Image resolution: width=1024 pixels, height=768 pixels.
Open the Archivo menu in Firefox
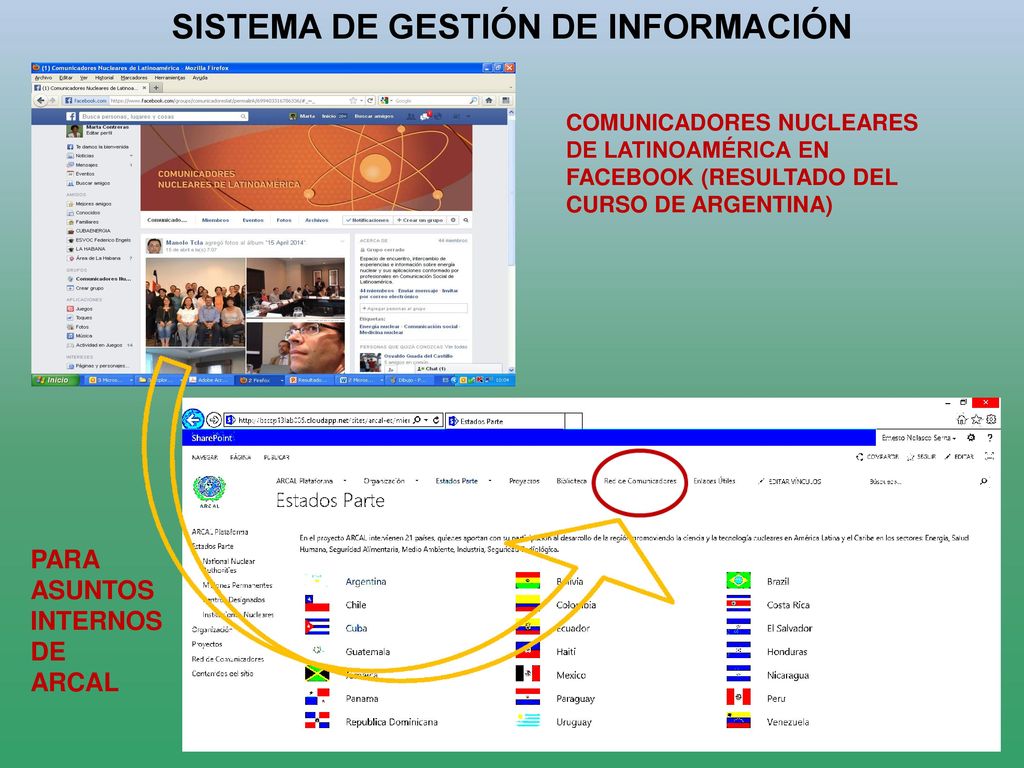point(43,78)
